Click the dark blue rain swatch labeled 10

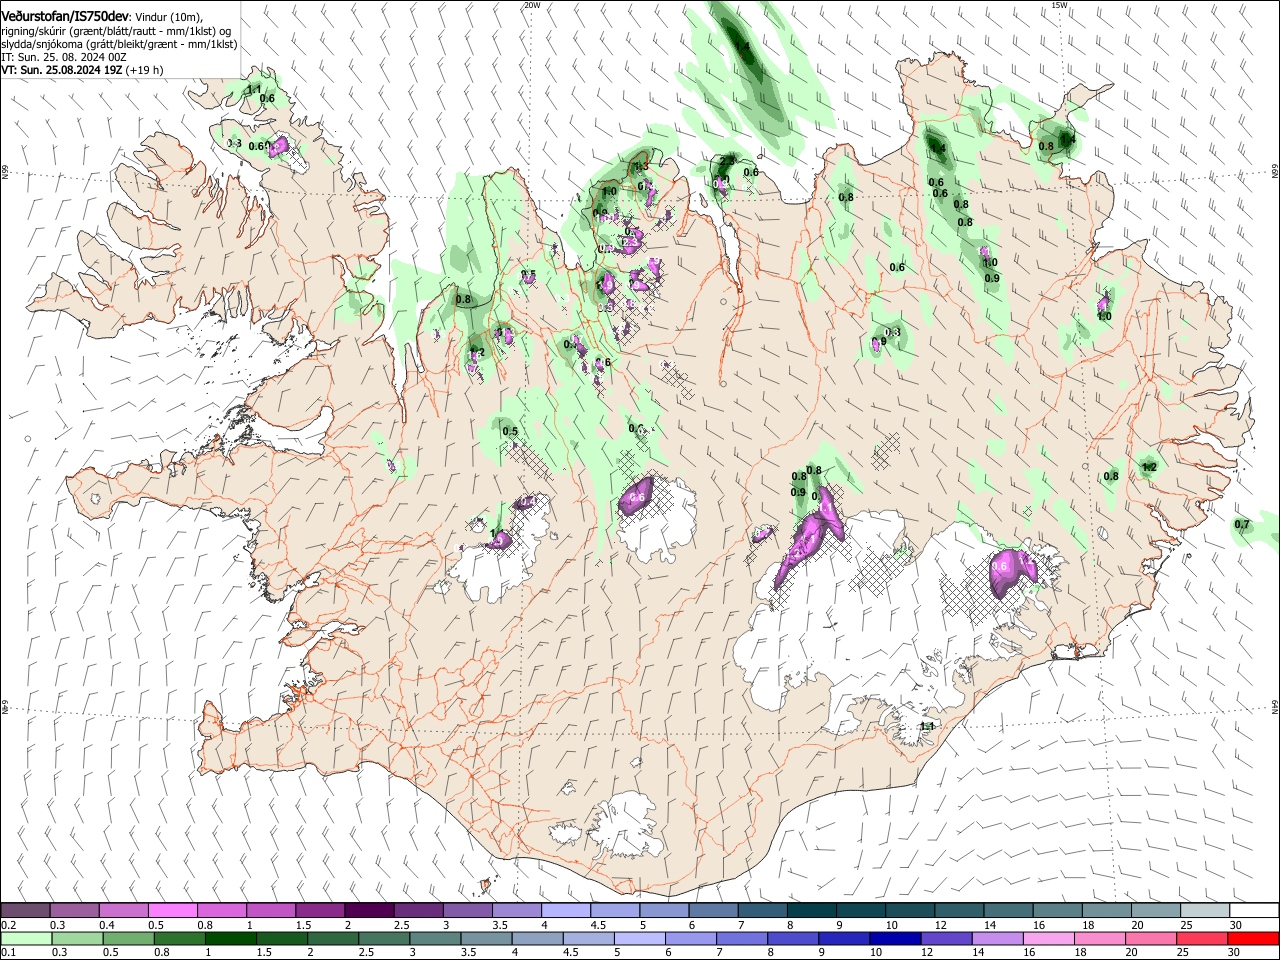click(894, 938)
